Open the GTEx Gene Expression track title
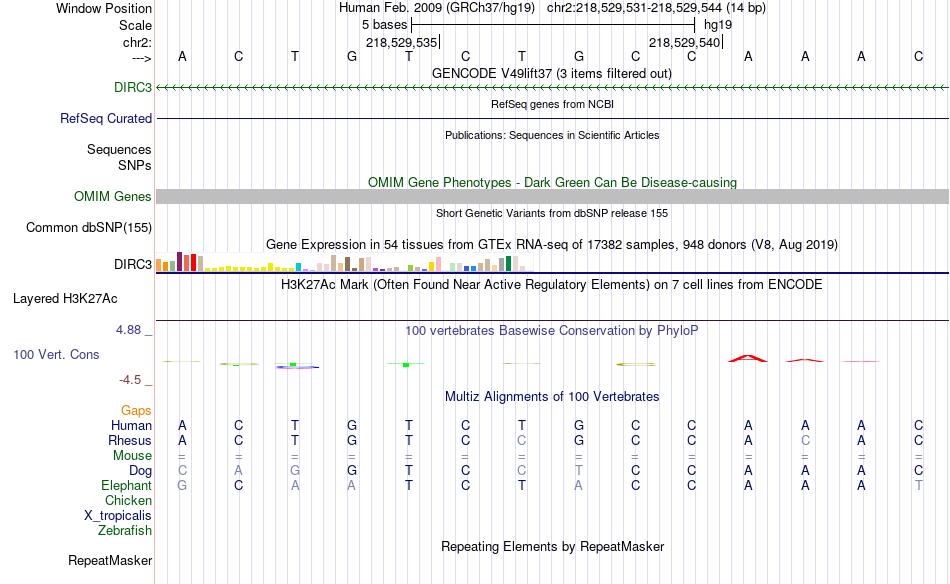This screenshot has height=584, width=950. coord(552,245)
